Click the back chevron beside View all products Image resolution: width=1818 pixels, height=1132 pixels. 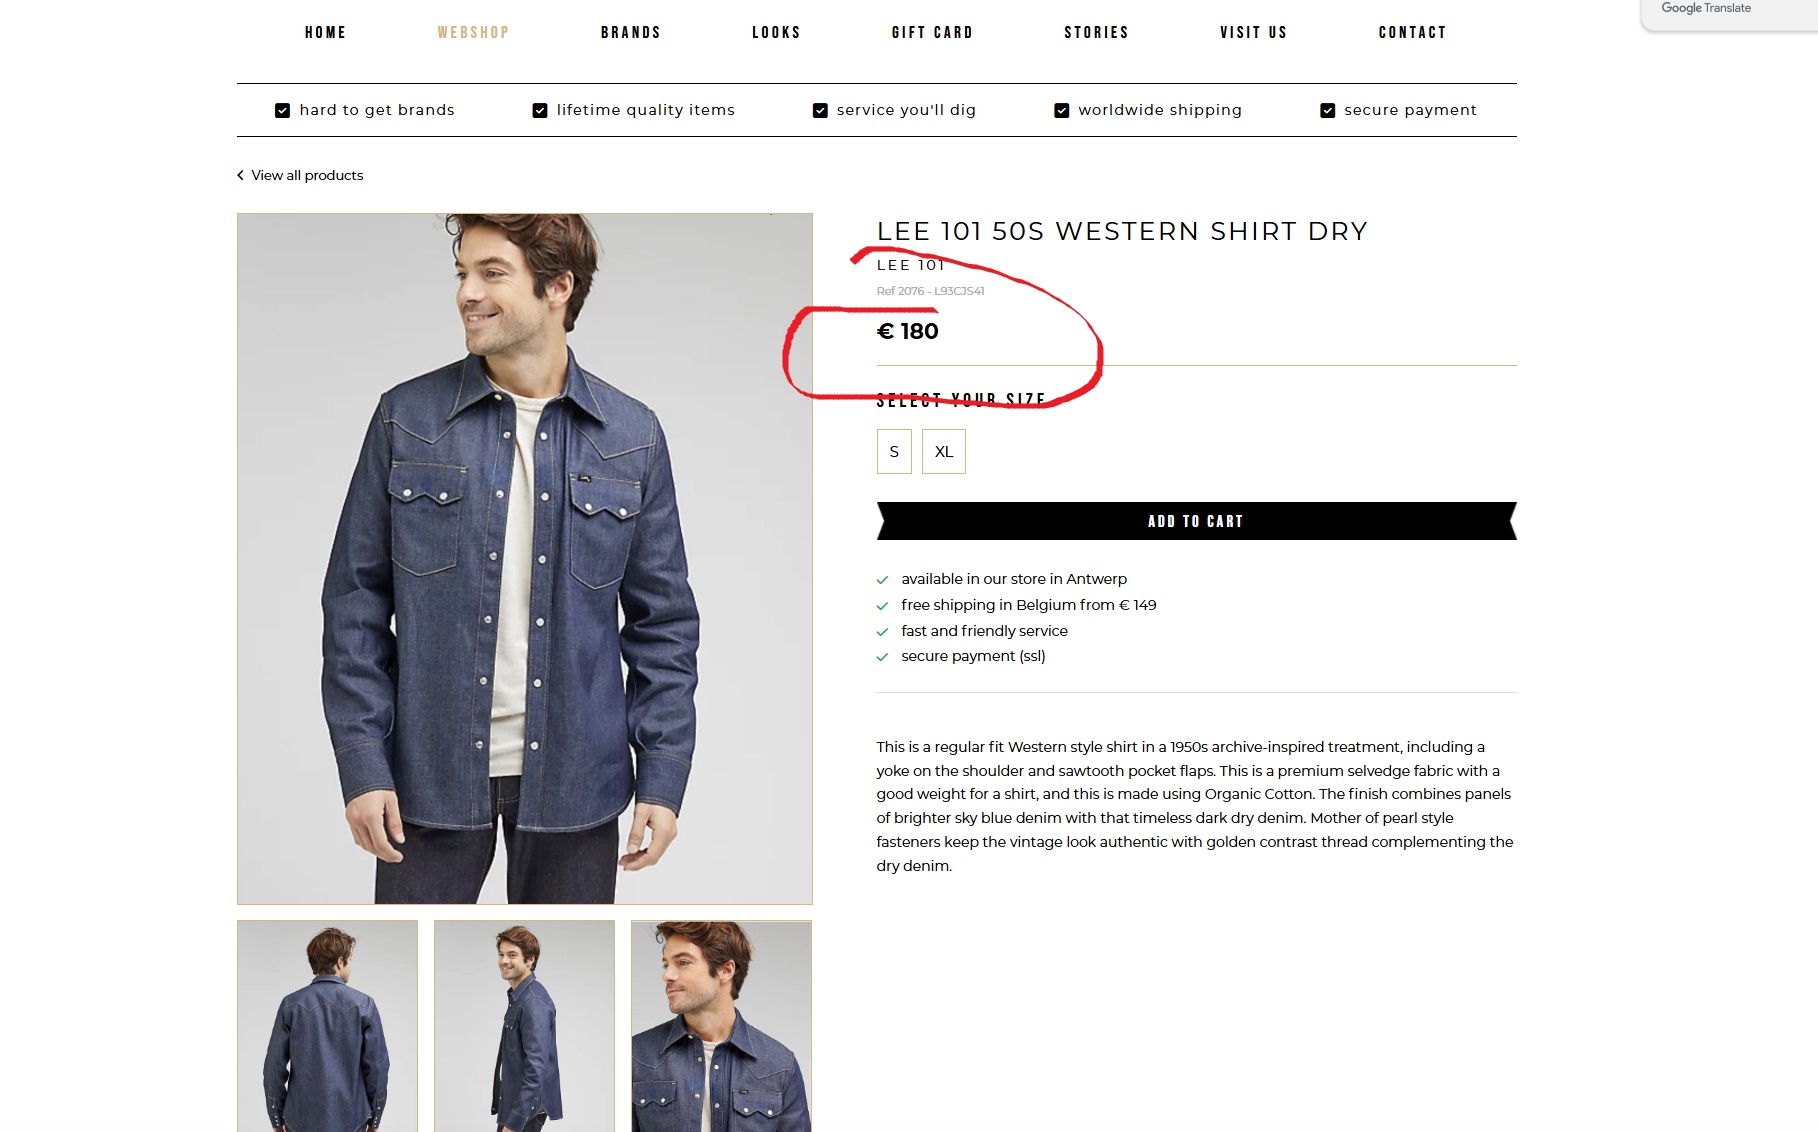pyautogui.click(x=240, y=175)
